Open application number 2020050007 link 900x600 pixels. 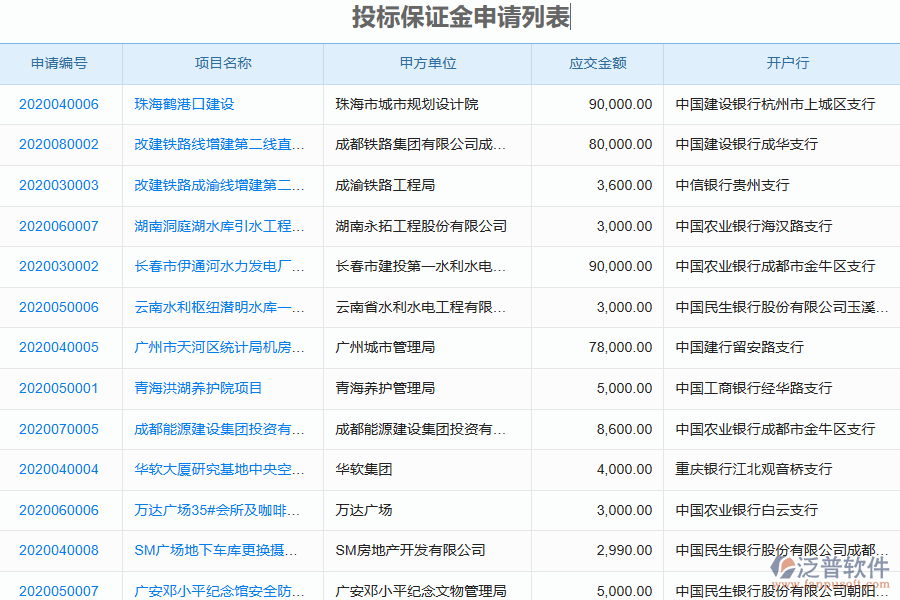(60, 589)
